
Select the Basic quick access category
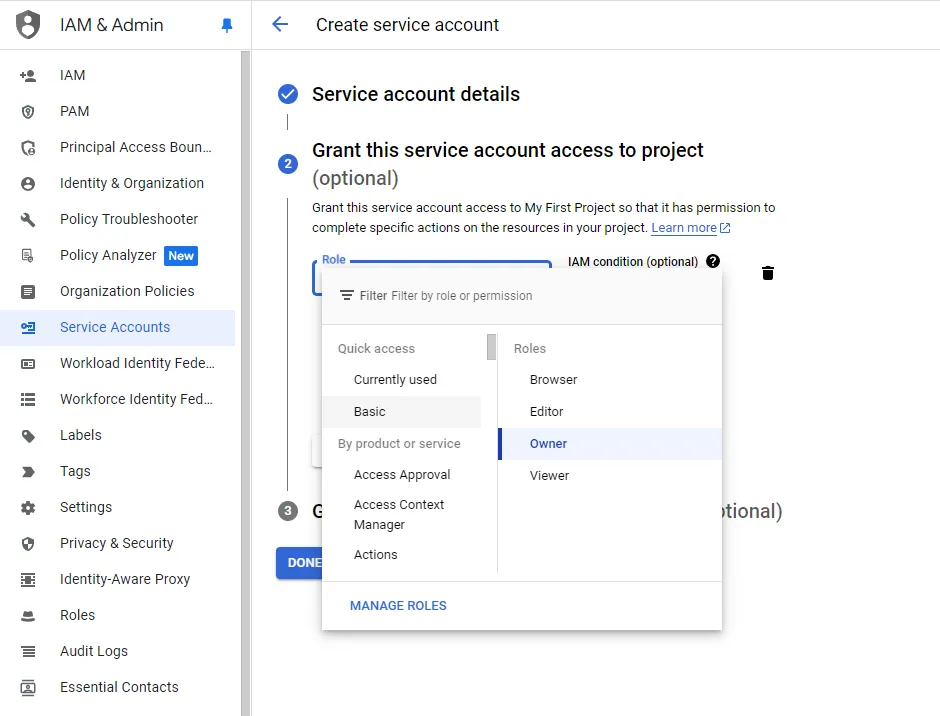(x=370, y=412)
